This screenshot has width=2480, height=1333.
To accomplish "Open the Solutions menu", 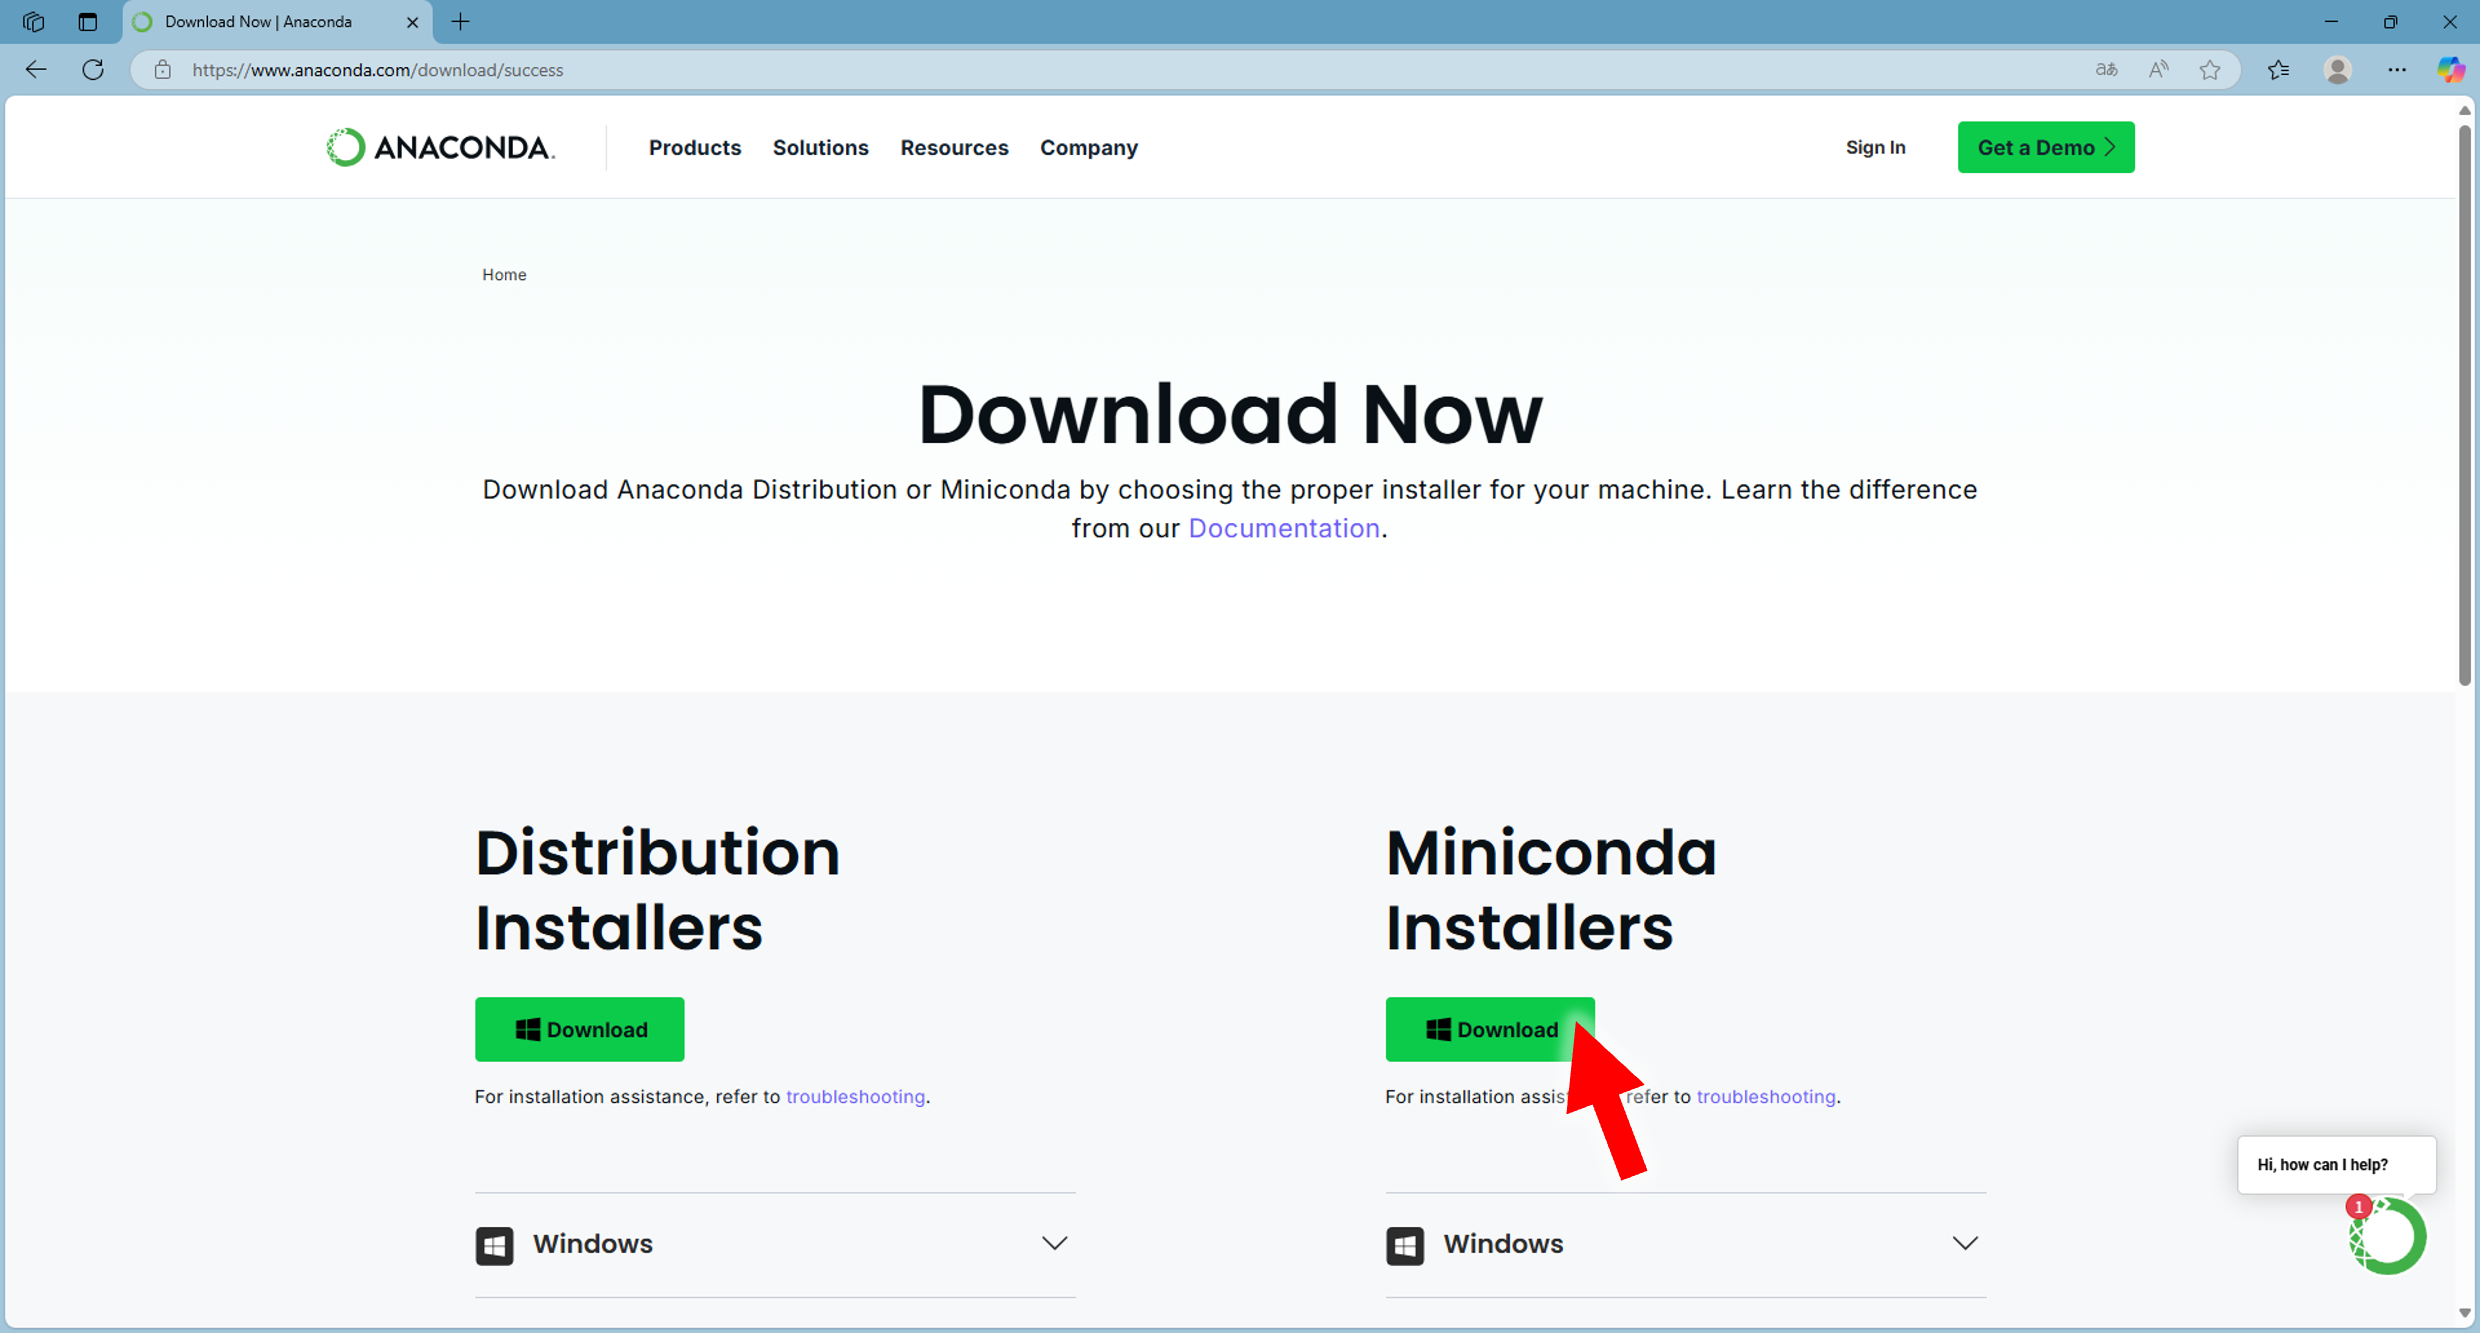I will 820,147.
